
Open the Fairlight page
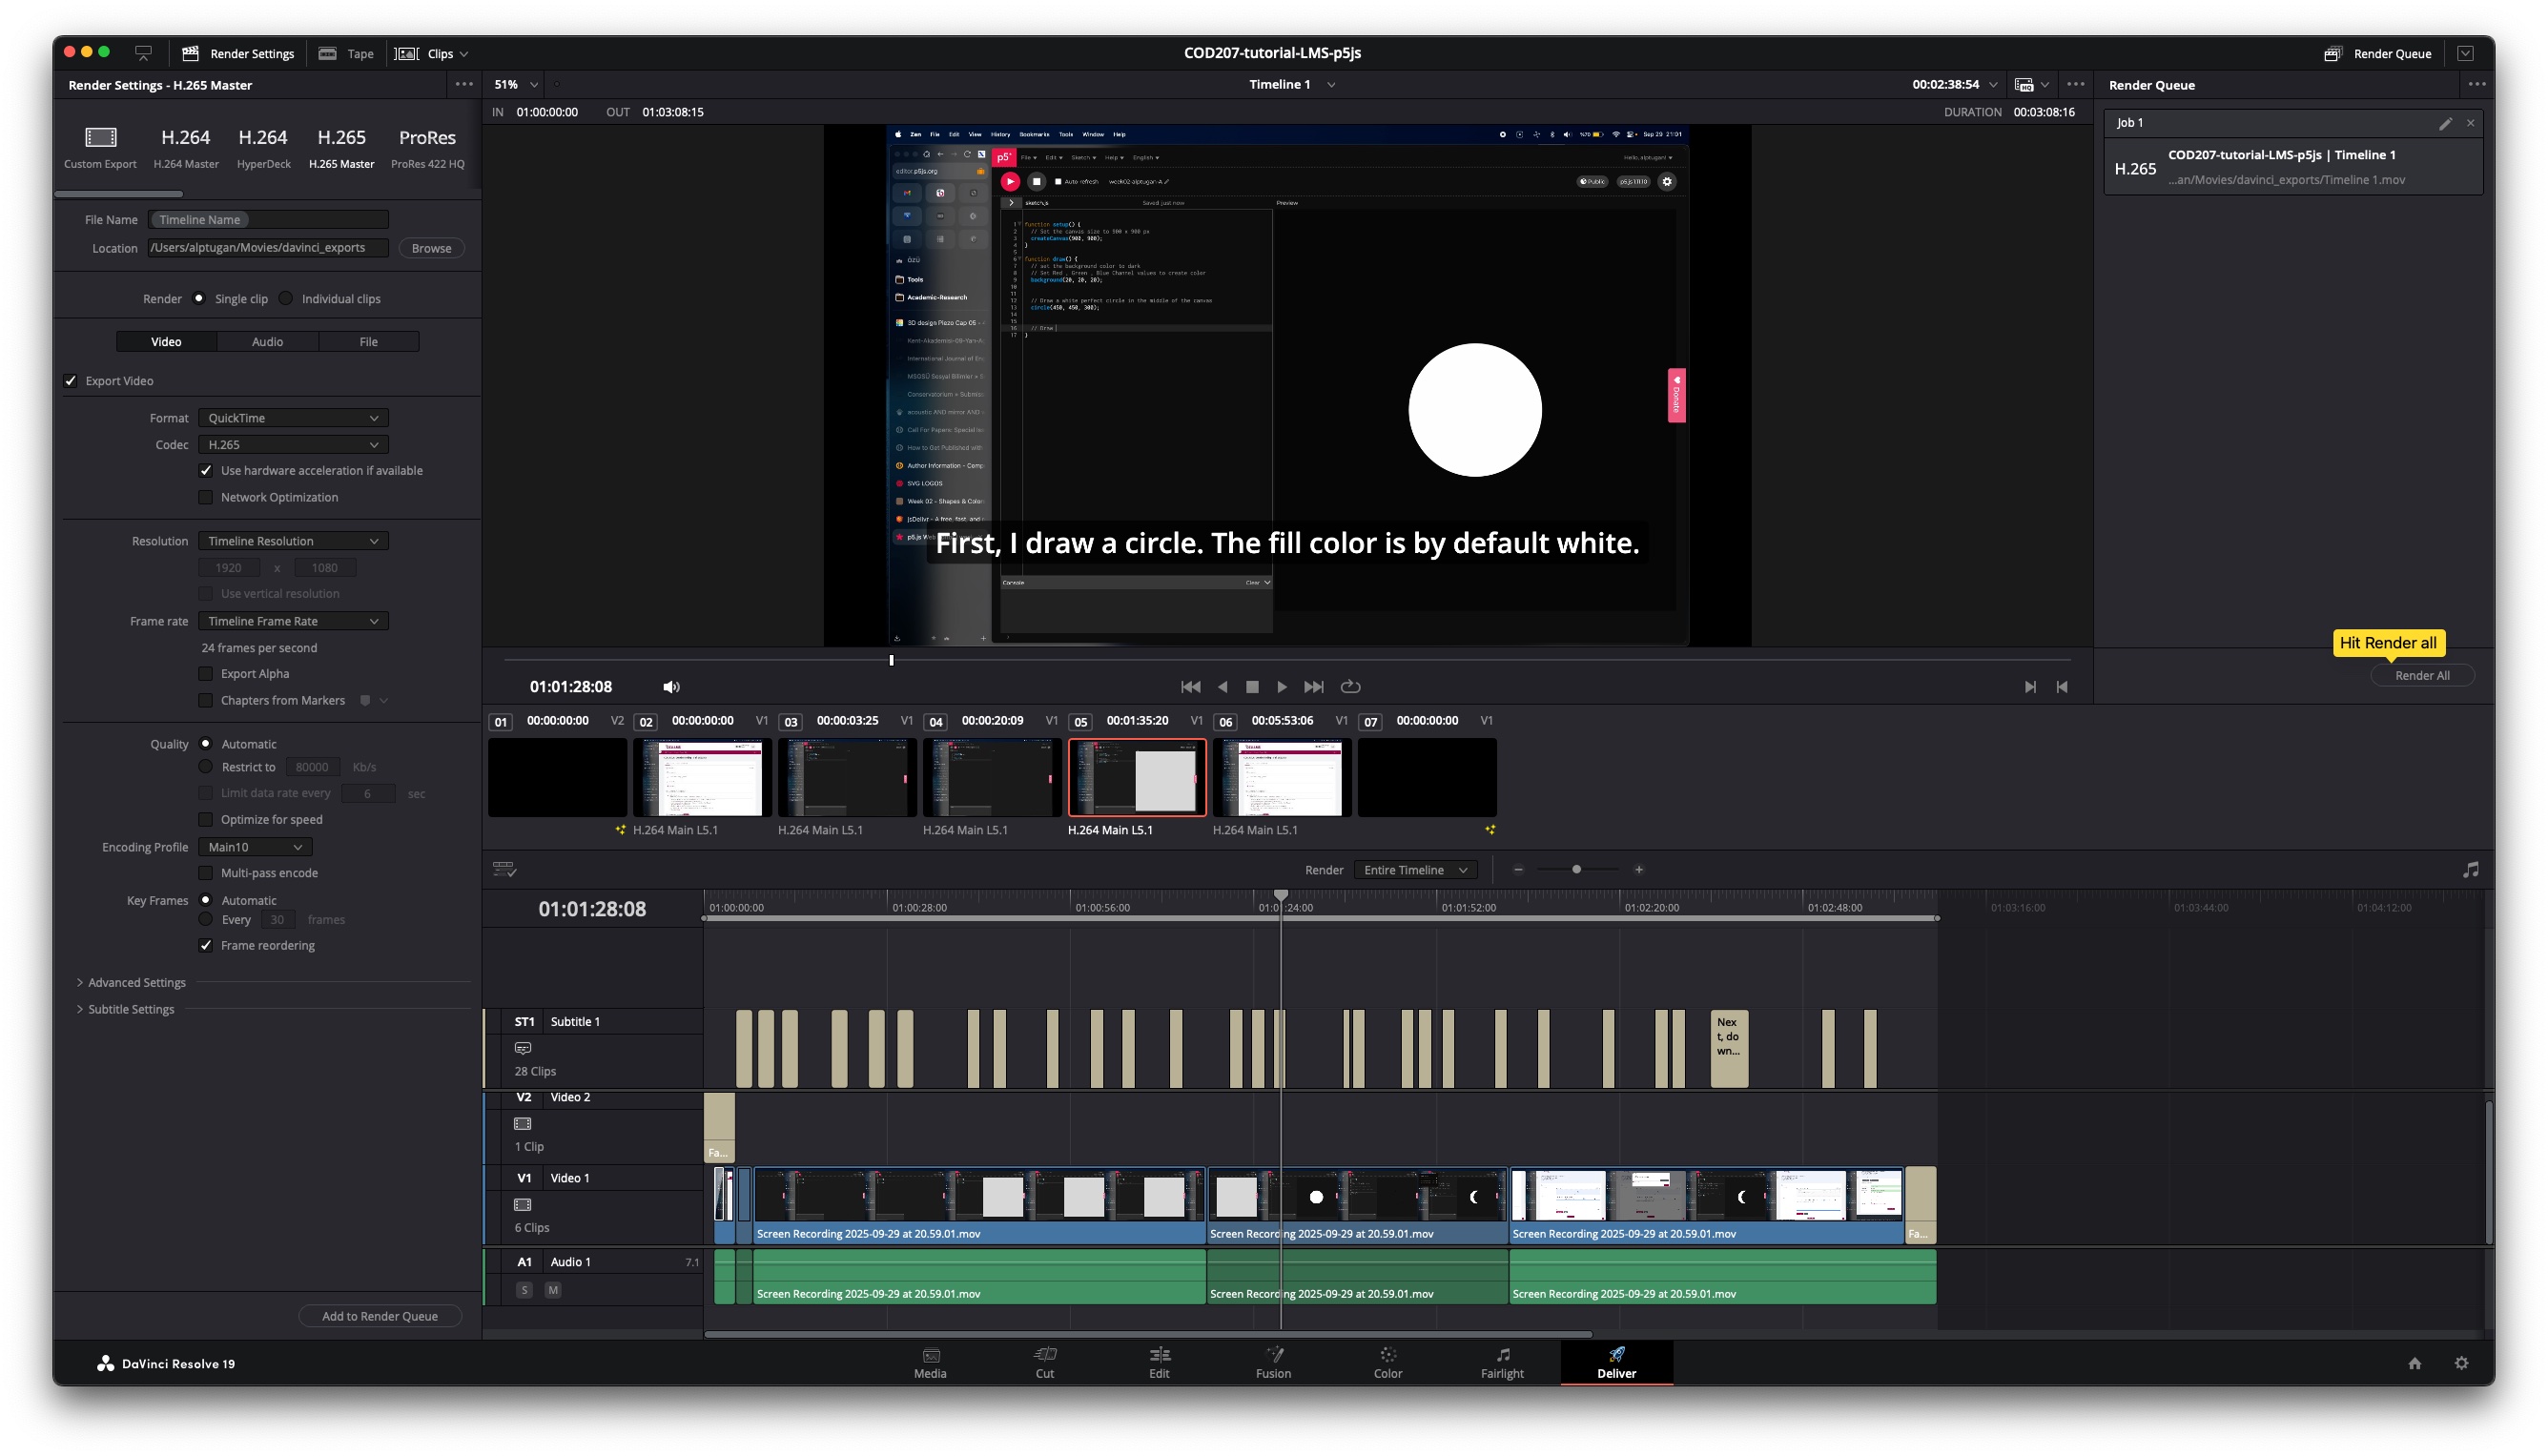tap(1501, 1362)
